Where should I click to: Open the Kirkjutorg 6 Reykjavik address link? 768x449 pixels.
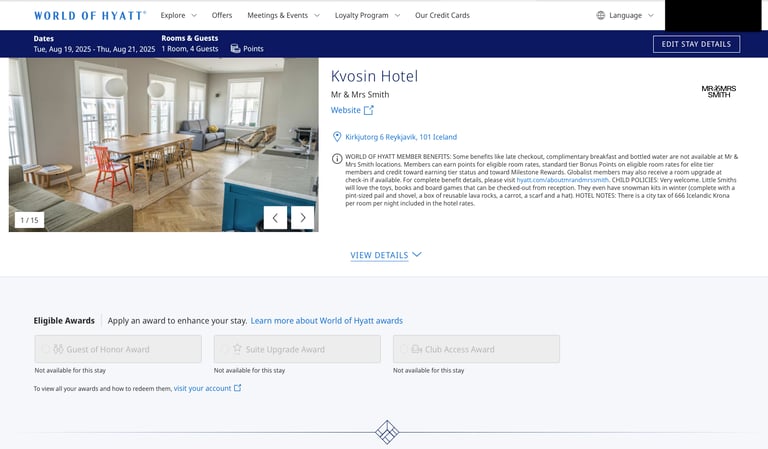coord(401,137)
